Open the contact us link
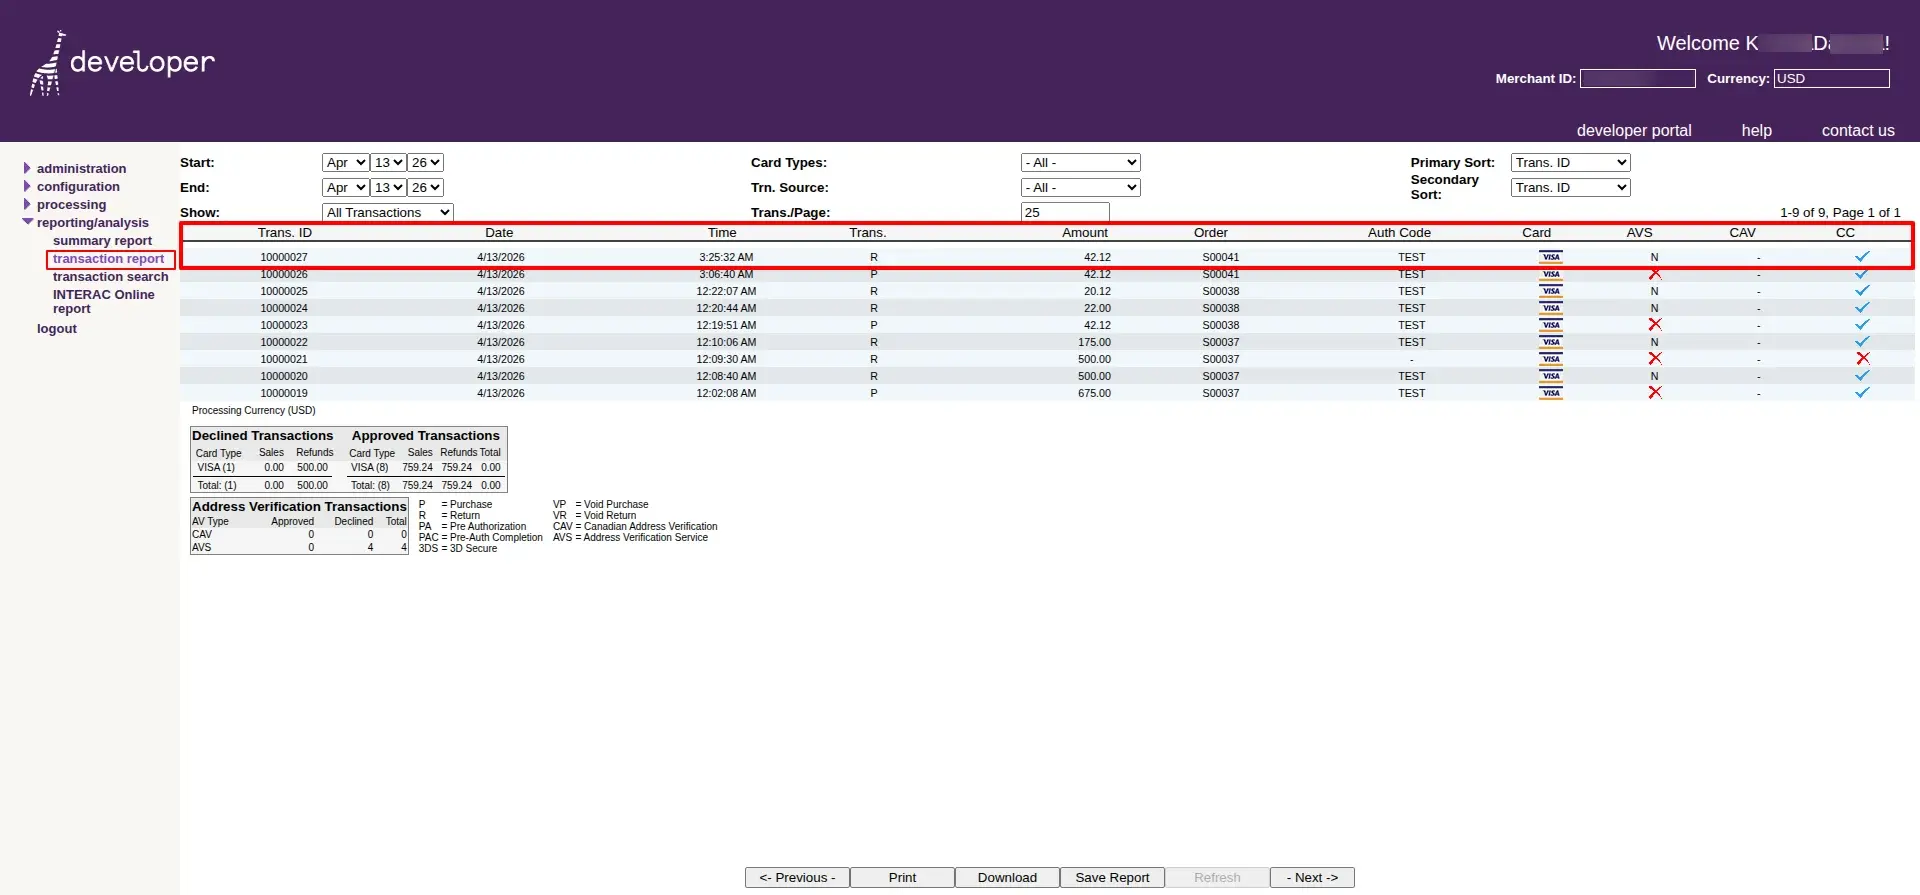The height and width of the screenshot is (895, 1920). (x=1858, y=130)
